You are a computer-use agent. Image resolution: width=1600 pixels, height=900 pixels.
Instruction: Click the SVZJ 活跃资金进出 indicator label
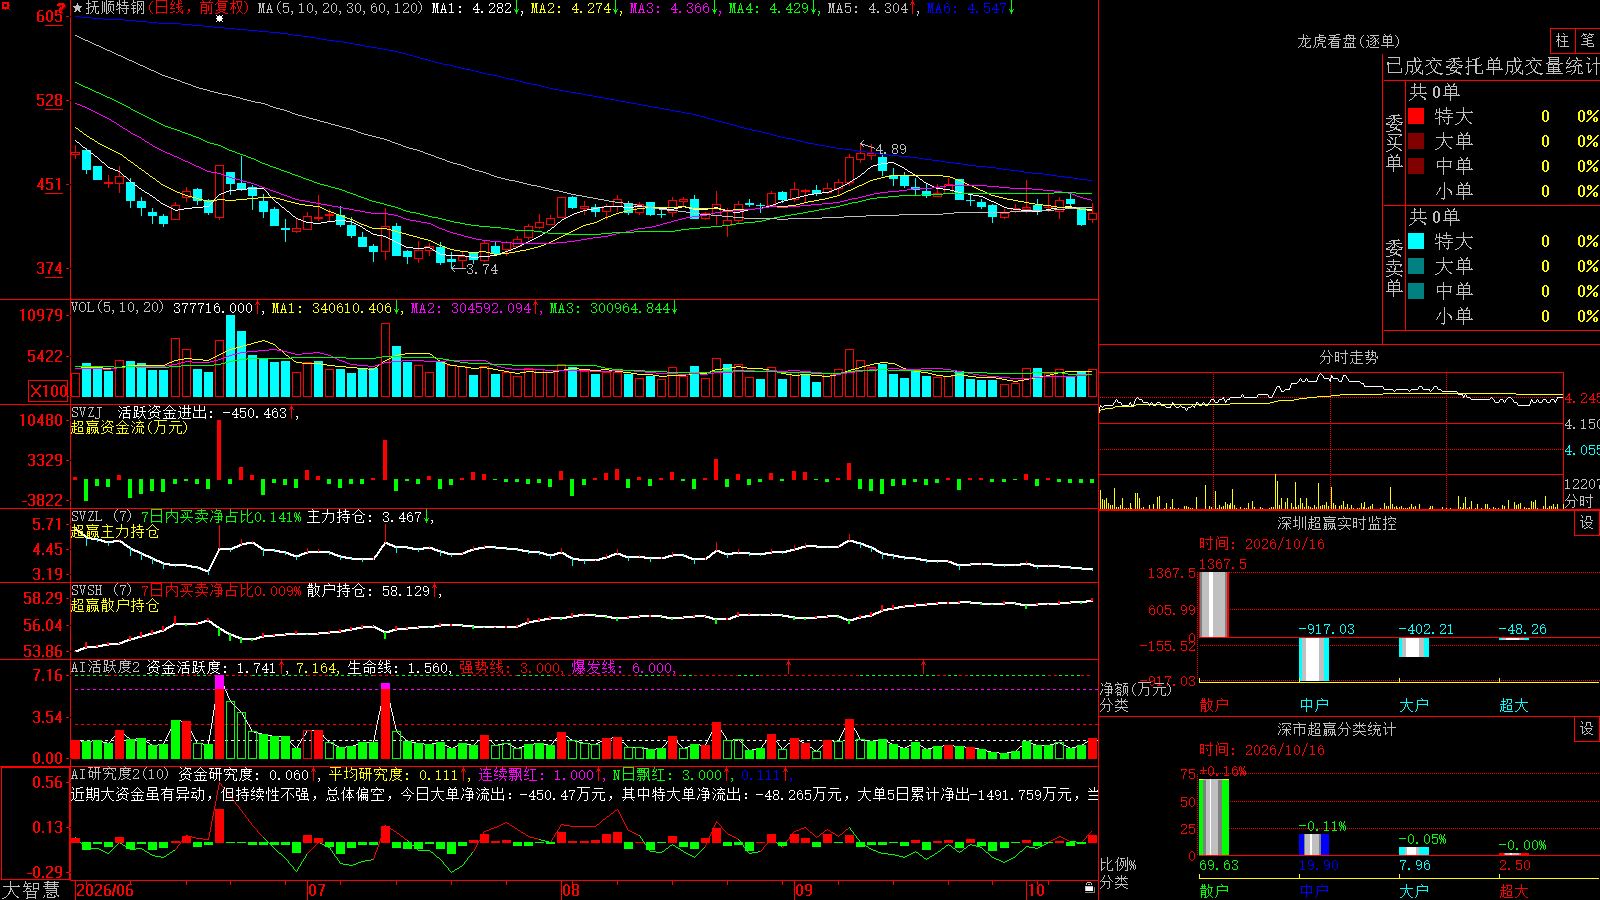tap(142, 412)
